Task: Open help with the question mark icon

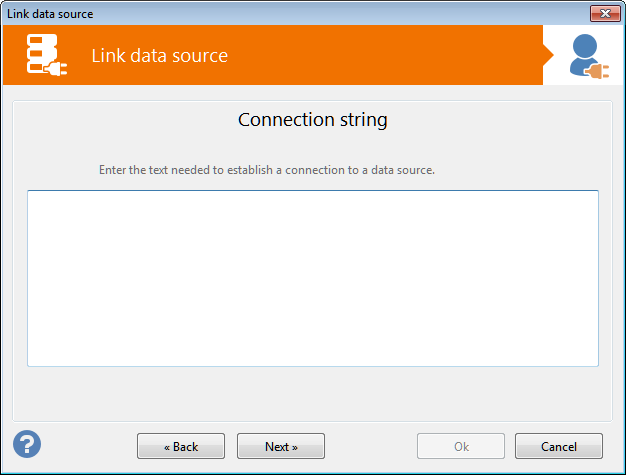Action: (27, 444)
